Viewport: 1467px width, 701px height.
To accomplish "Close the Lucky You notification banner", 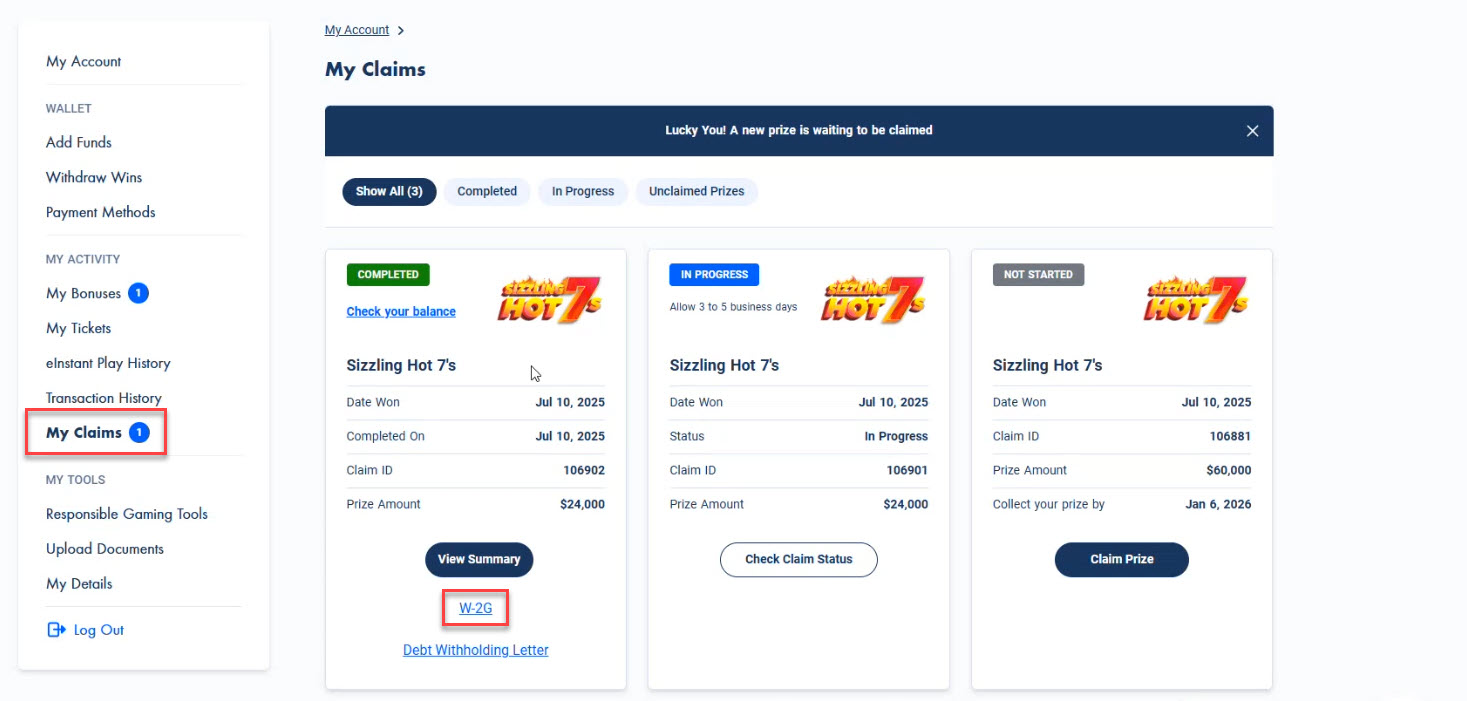I will [x=1252, y=131].
